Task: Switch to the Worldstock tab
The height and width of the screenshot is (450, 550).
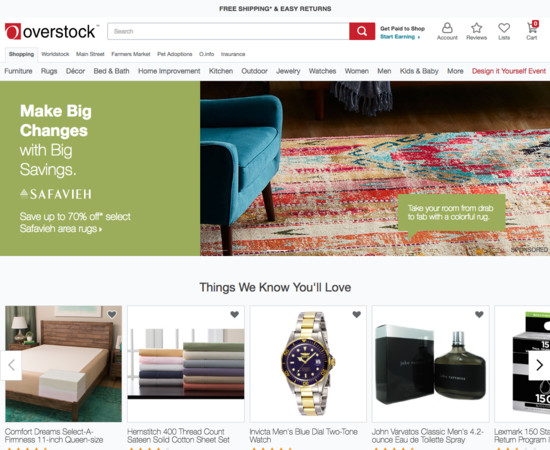Action: (x=55, y=54)
